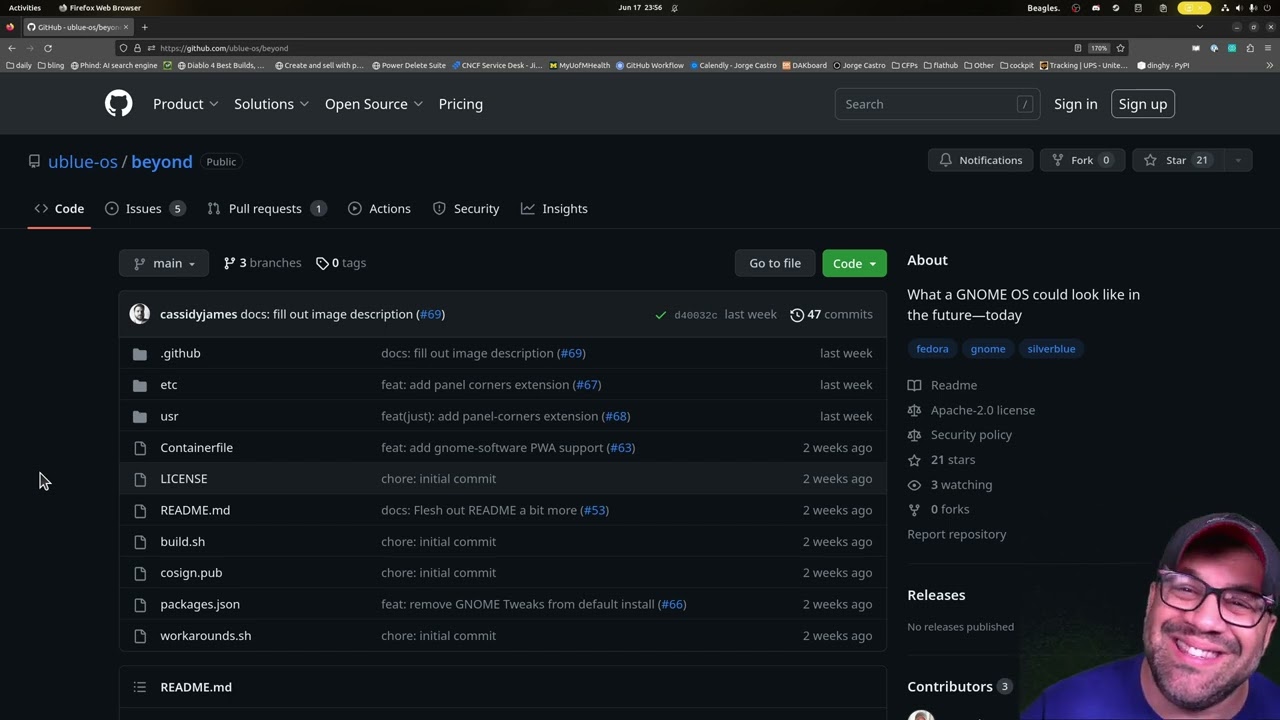Click the LICENSE file icon
The width and height of the screenshot is (1280, 720).
coord(140,479)
